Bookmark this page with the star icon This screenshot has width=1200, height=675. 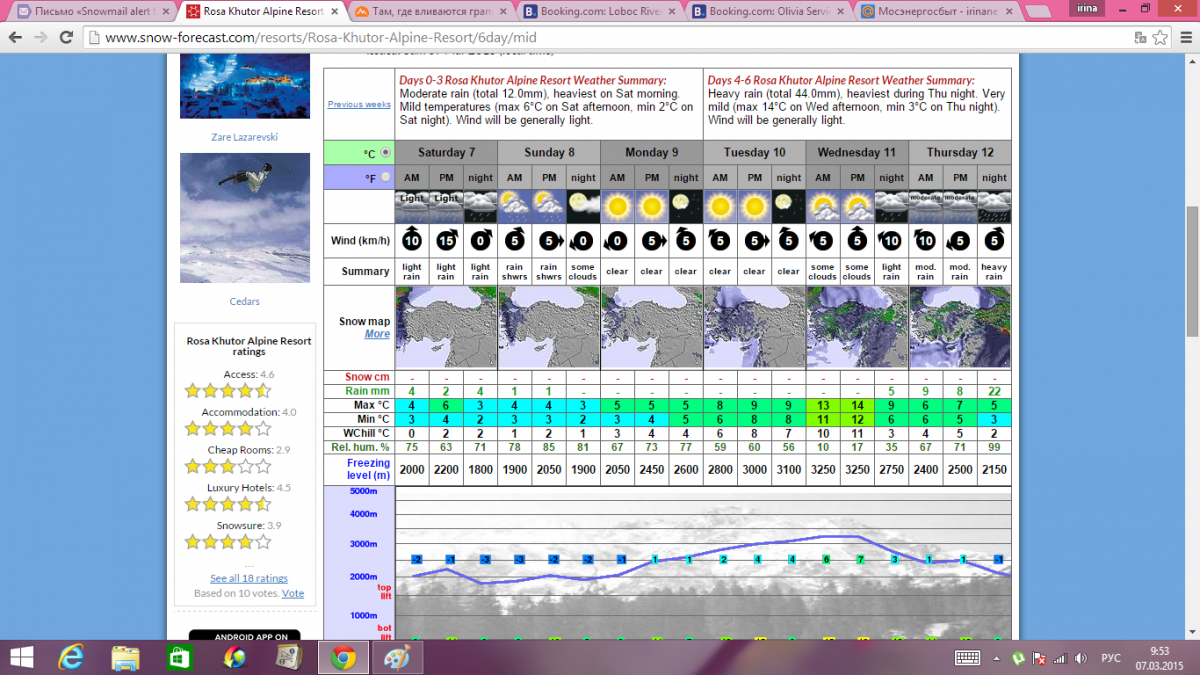pos(1160,37)
